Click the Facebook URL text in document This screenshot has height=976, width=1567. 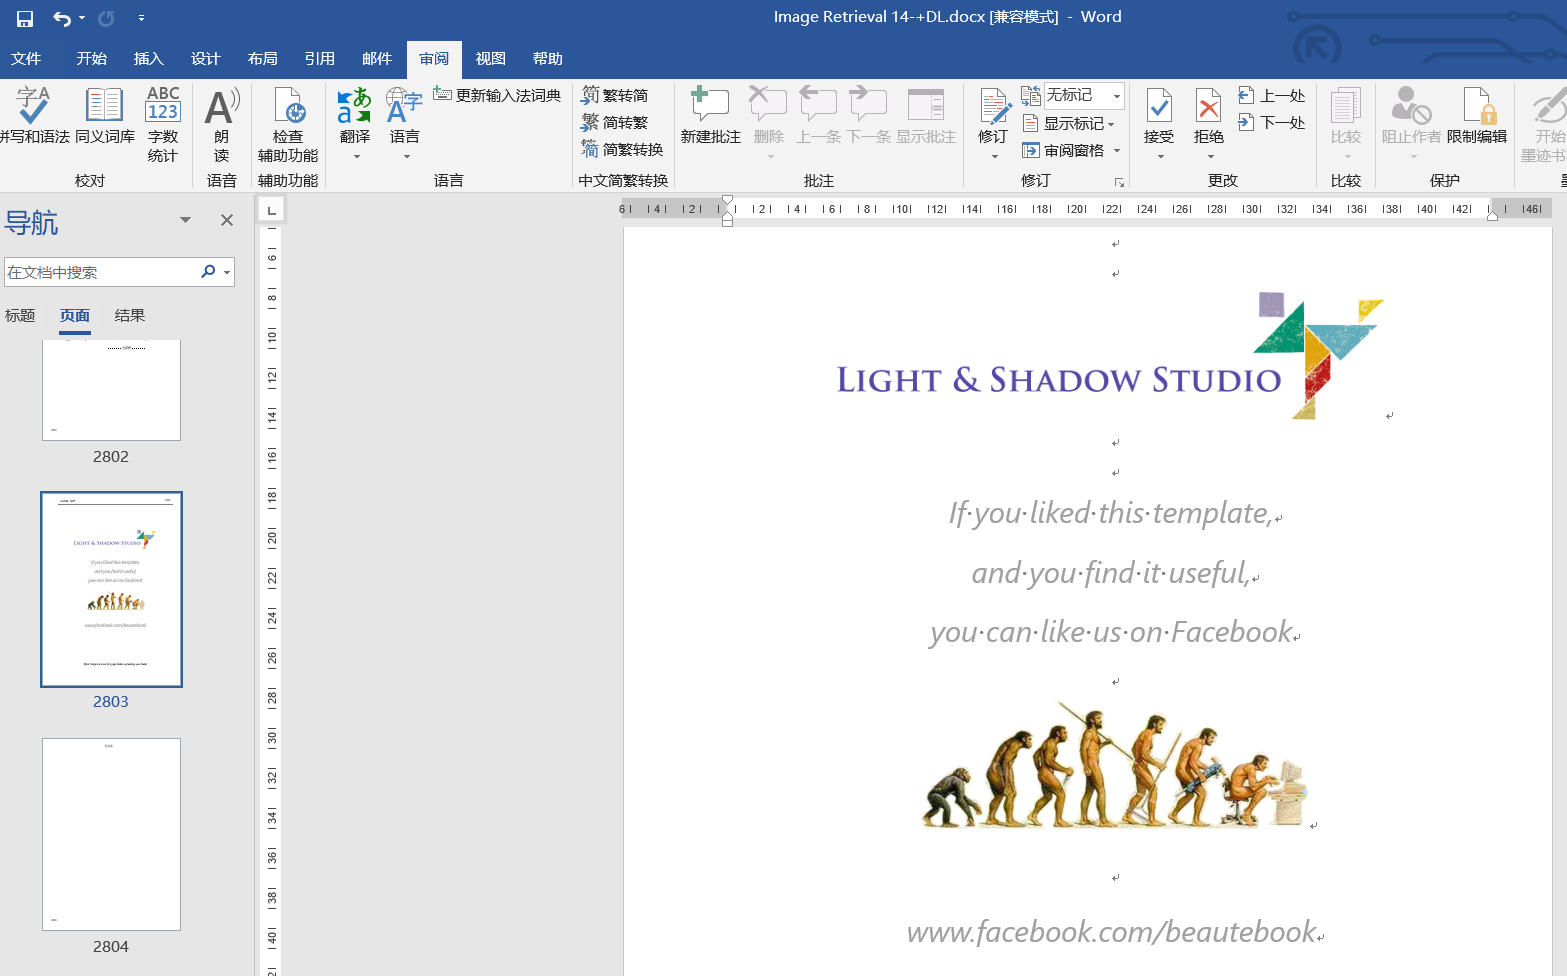pyautogui.click(x=1111, y=932)
